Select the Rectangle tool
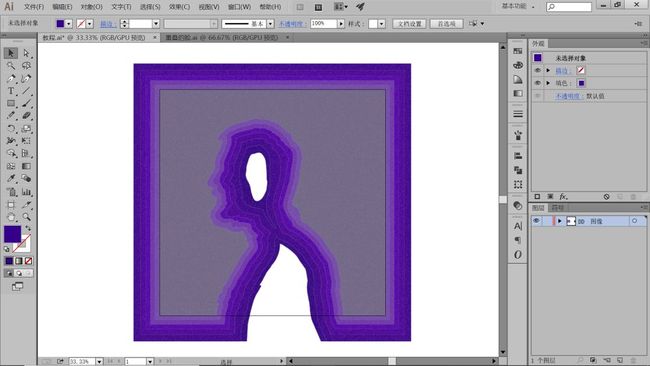 (11, 103)
